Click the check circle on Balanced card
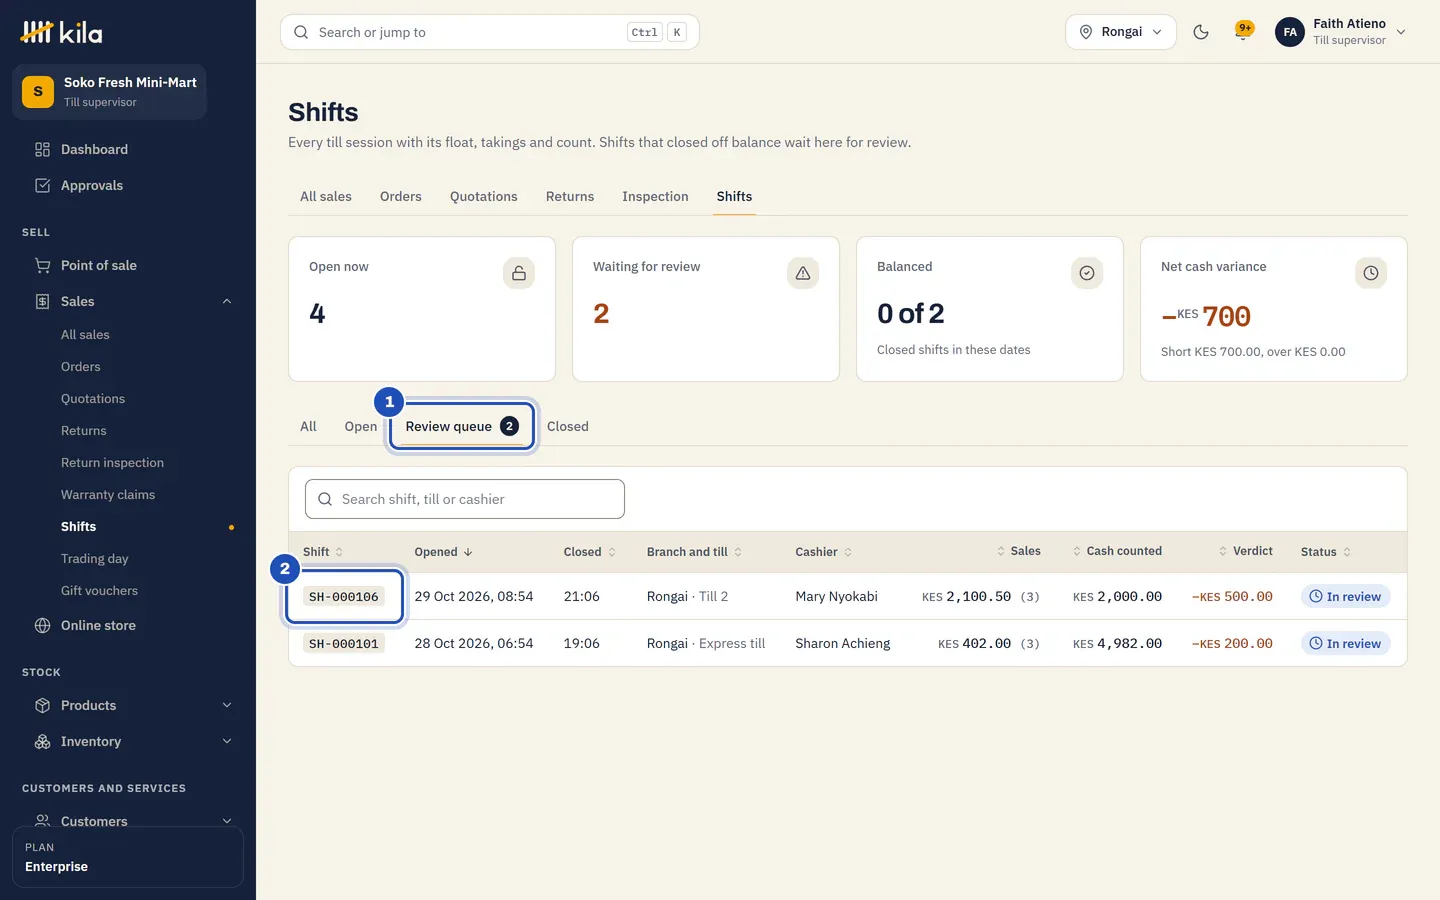The height and width of the screenshot is (900, 1440). (x=1087, y=273)
